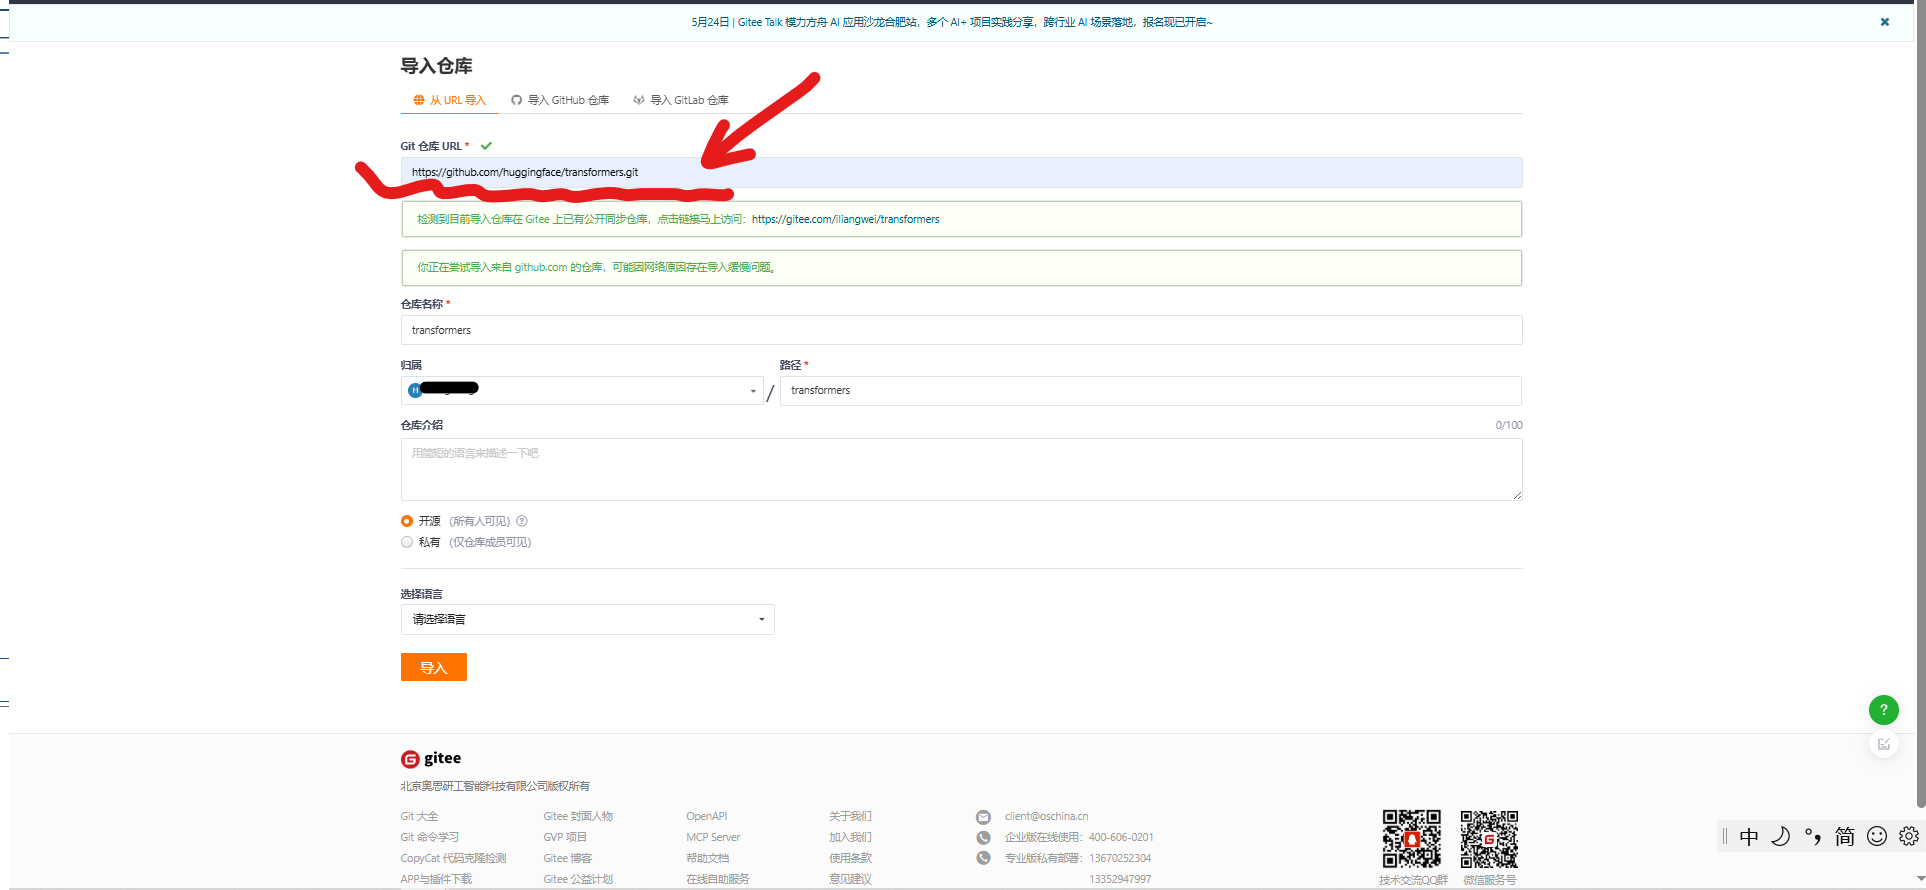Open 帮助文档 footer link
This screenshot has width=1926, height=890.
tap(708, 858)
